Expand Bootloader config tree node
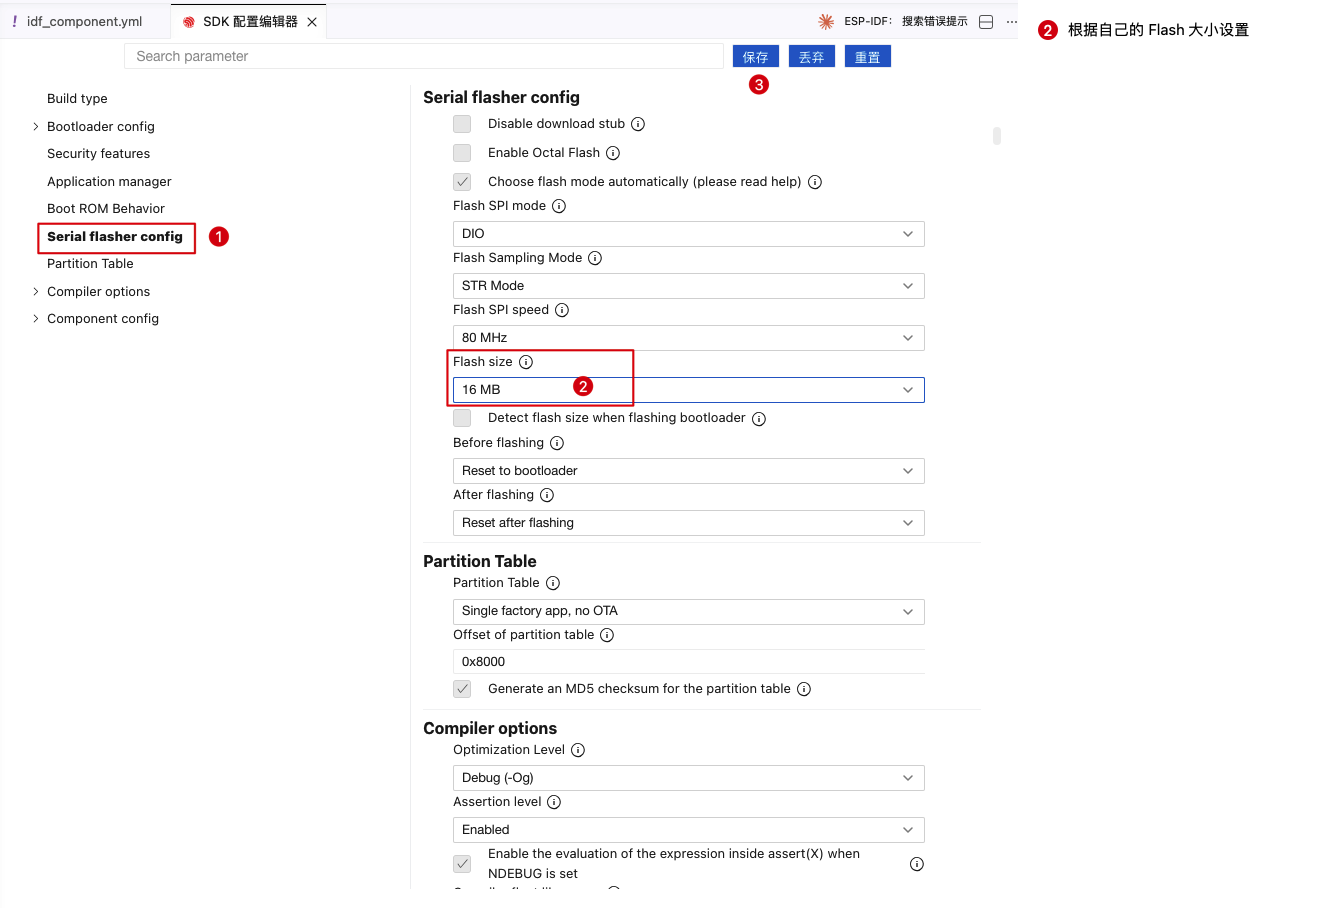The height and width of the screenshot is (908, 1338). point(36,127)
